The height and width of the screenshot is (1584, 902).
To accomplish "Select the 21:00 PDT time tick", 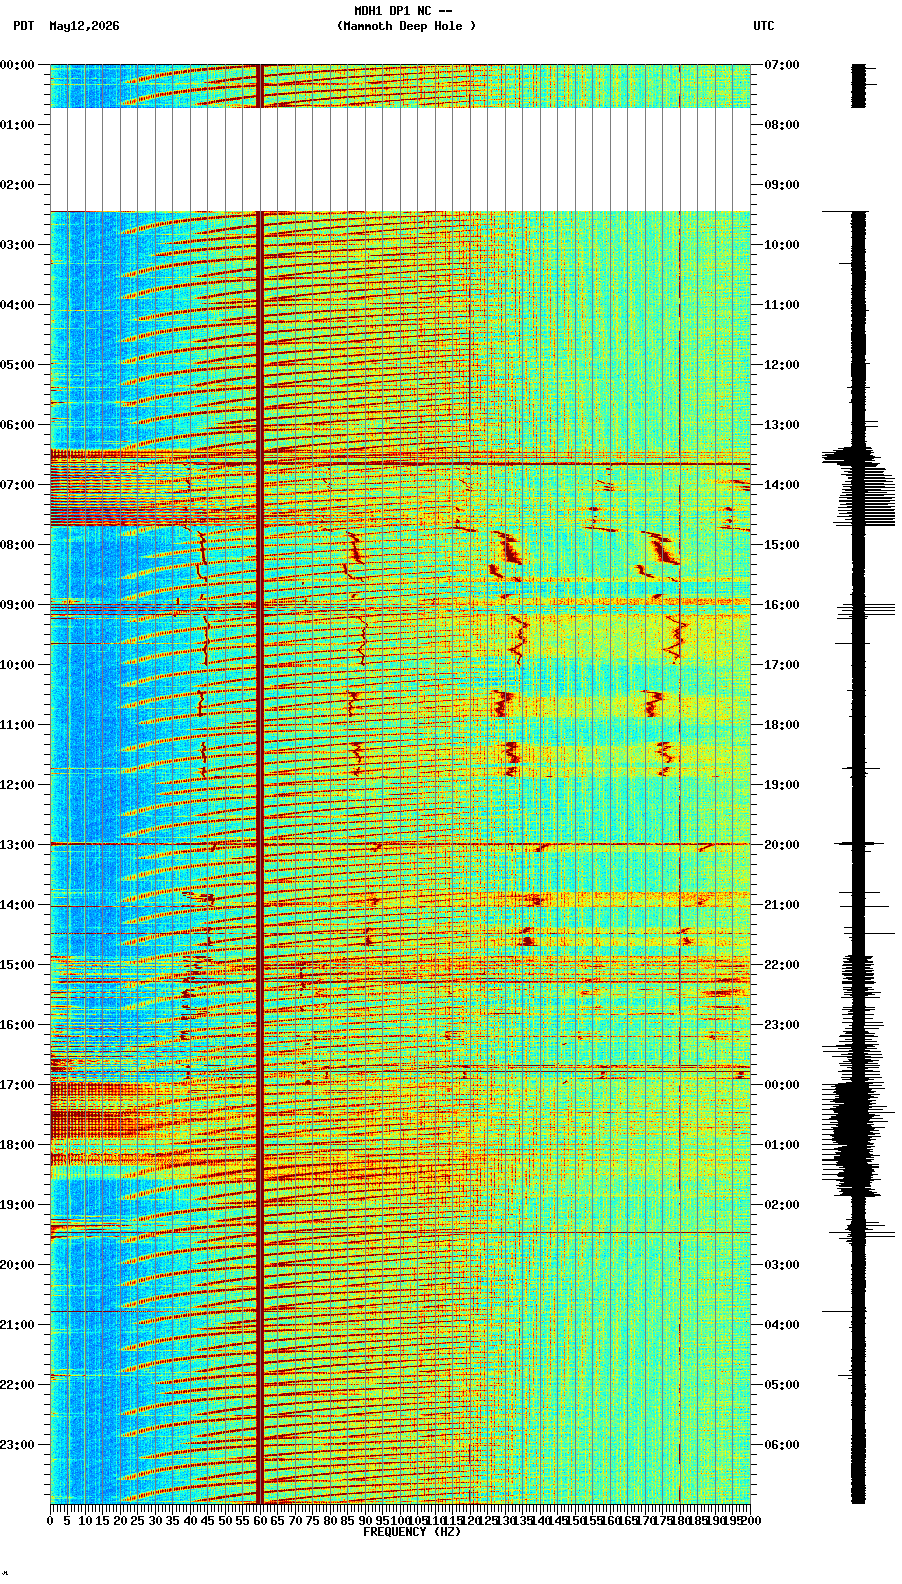I will point(17,1324).
